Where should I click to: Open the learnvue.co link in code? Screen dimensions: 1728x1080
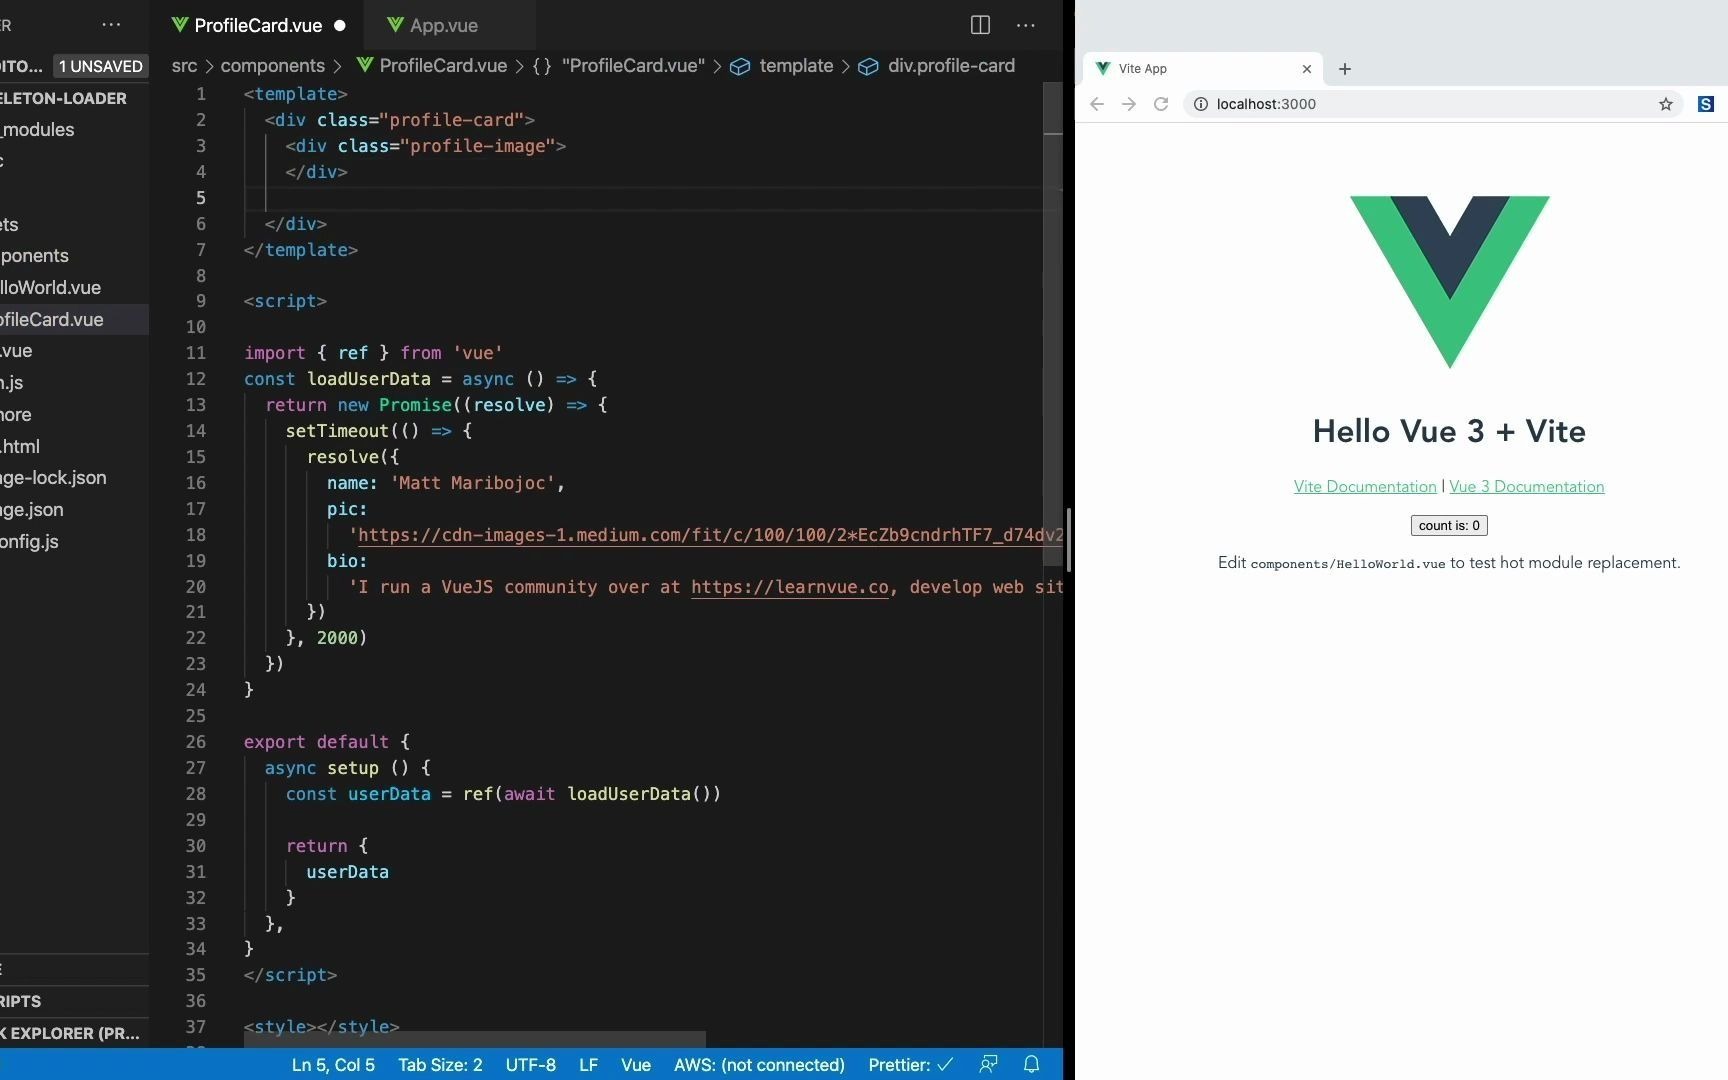click(x=789, y=587)
